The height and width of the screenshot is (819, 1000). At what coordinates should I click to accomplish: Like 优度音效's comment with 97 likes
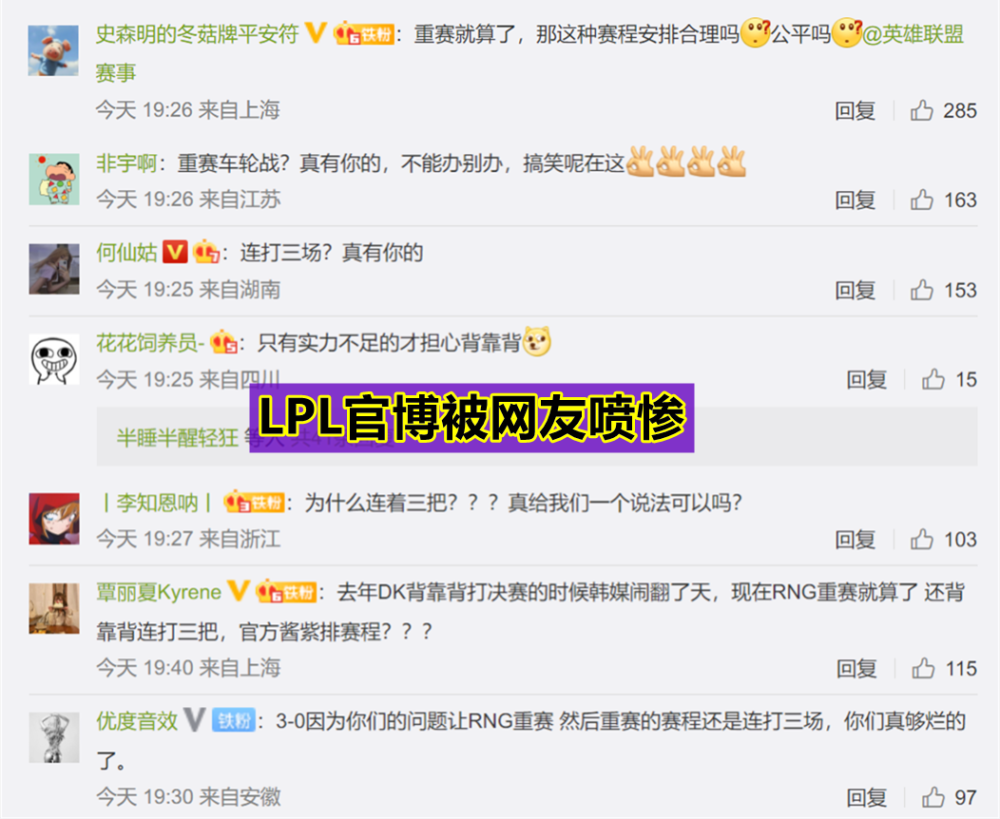(933, 797)
